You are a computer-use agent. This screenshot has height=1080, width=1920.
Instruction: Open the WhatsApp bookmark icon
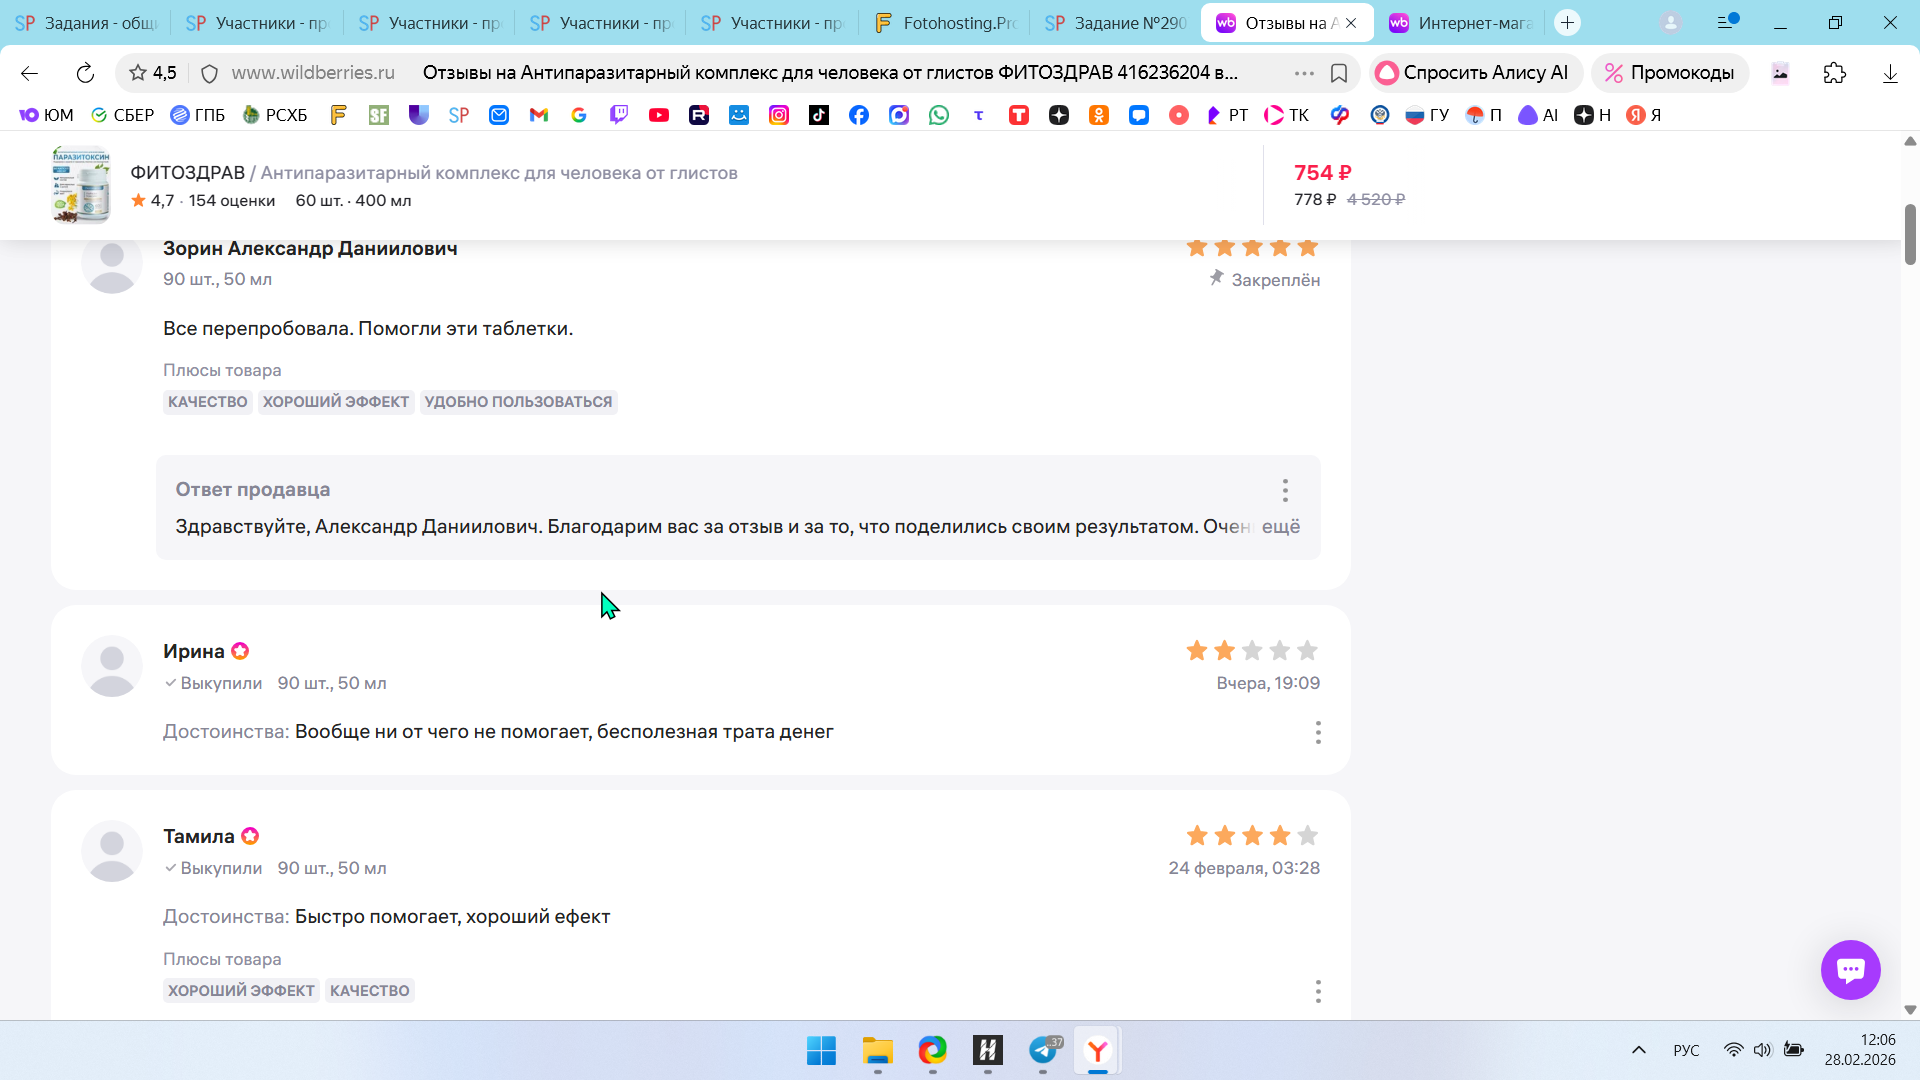click(938, 115)
